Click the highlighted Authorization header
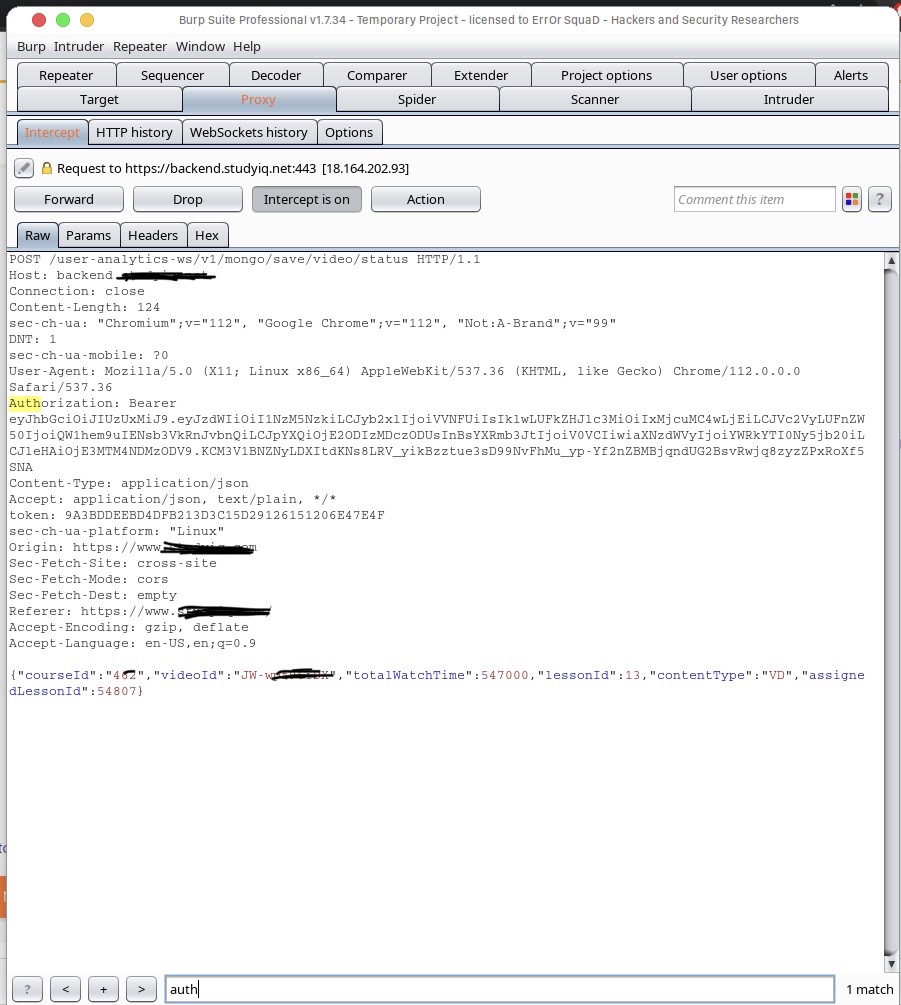901x1005 pixels. click(x=92, y=403)
